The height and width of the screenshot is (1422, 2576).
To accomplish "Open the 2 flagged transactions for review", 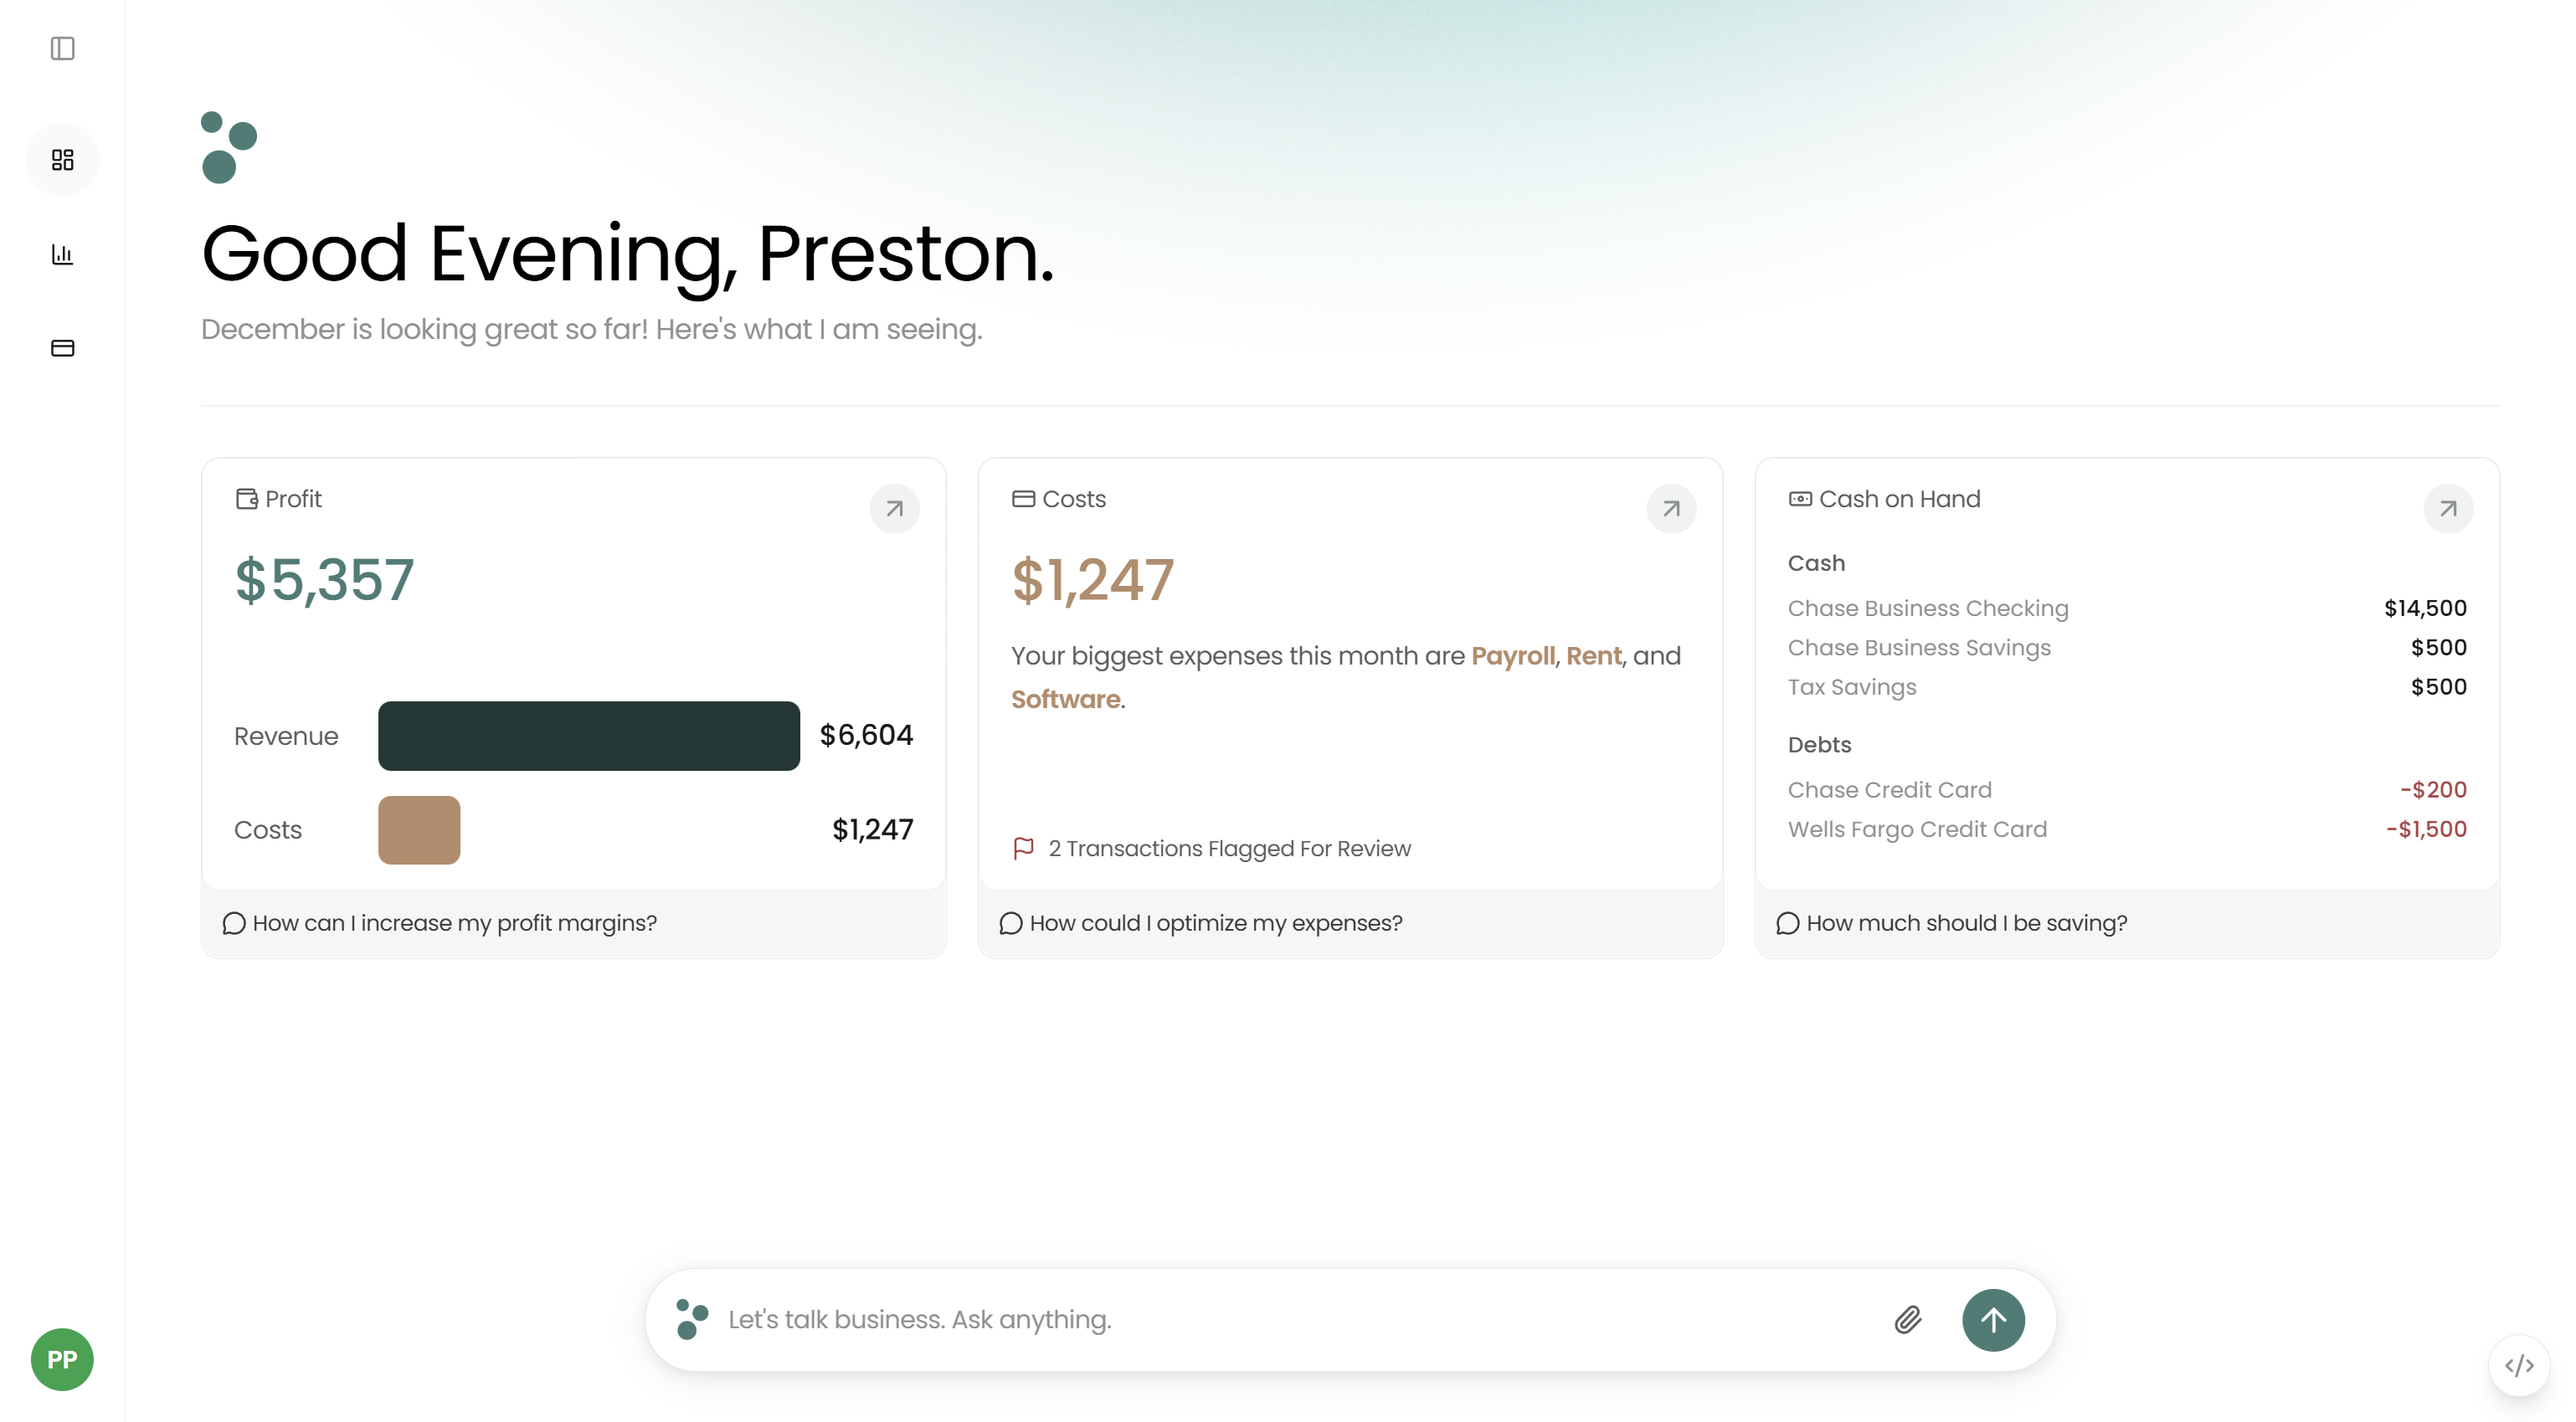I will coord(1229,848).
